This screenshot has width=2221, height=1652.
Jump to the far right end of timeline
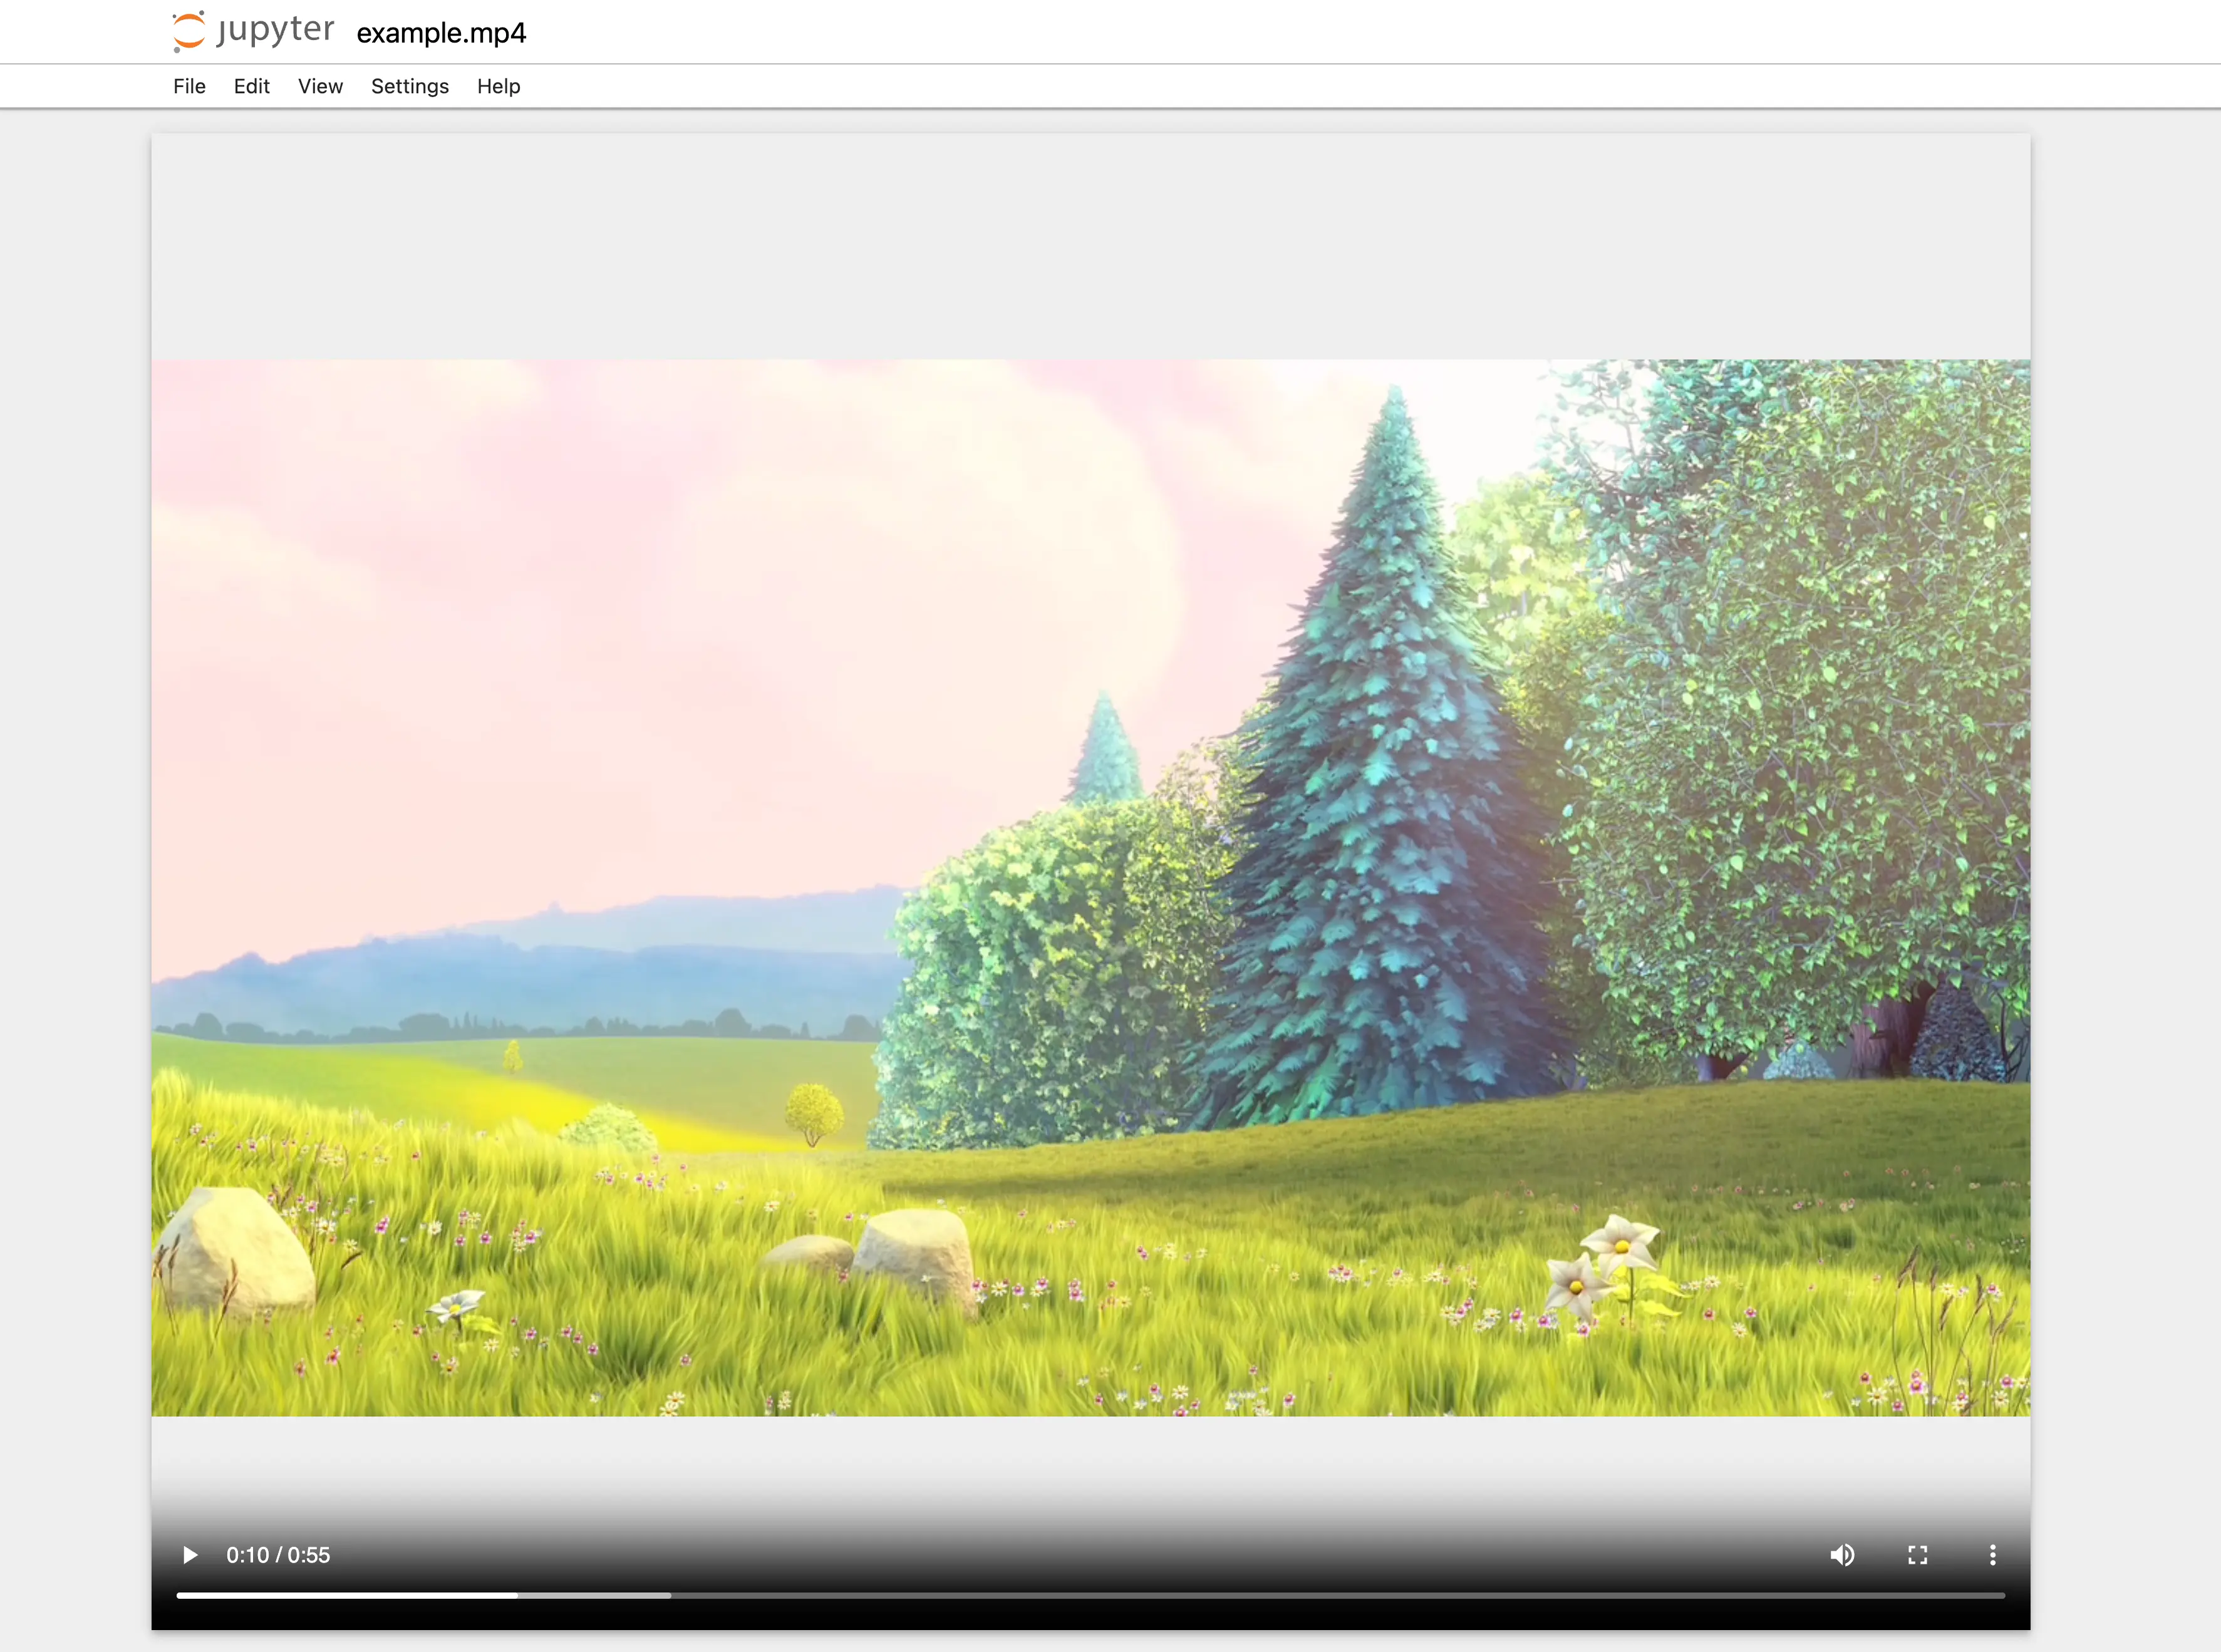pyautogui.click(x=2003, y=1595)
